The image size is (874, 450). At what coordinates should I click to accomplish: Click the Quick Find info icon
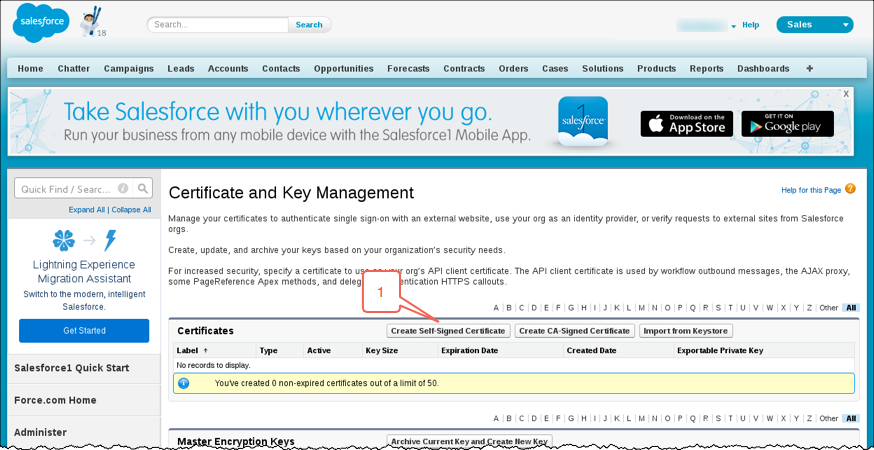coord(123,188)
